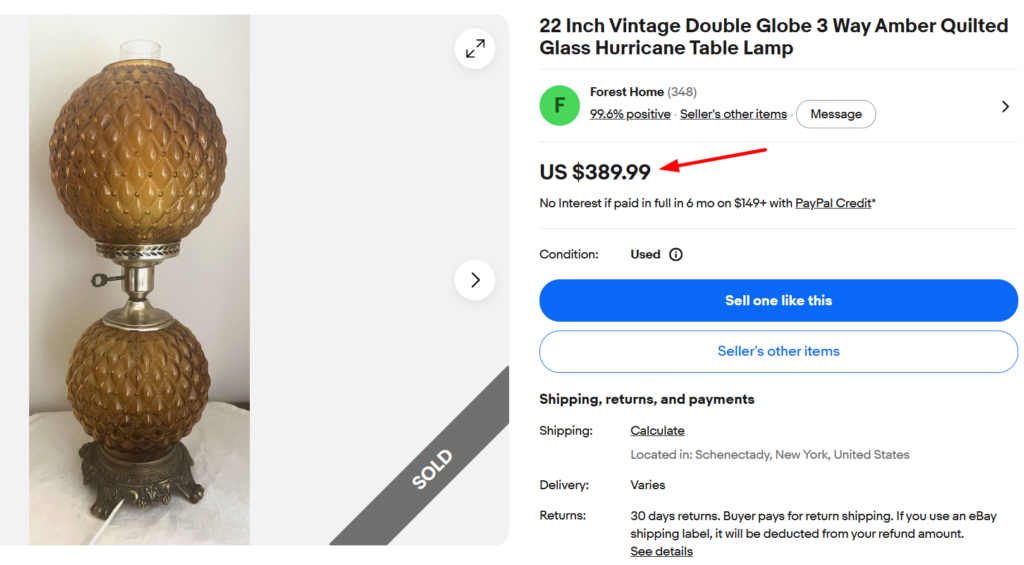
Task: Open the 99.6% positive feedback link
Action: [x=630, y=114]
